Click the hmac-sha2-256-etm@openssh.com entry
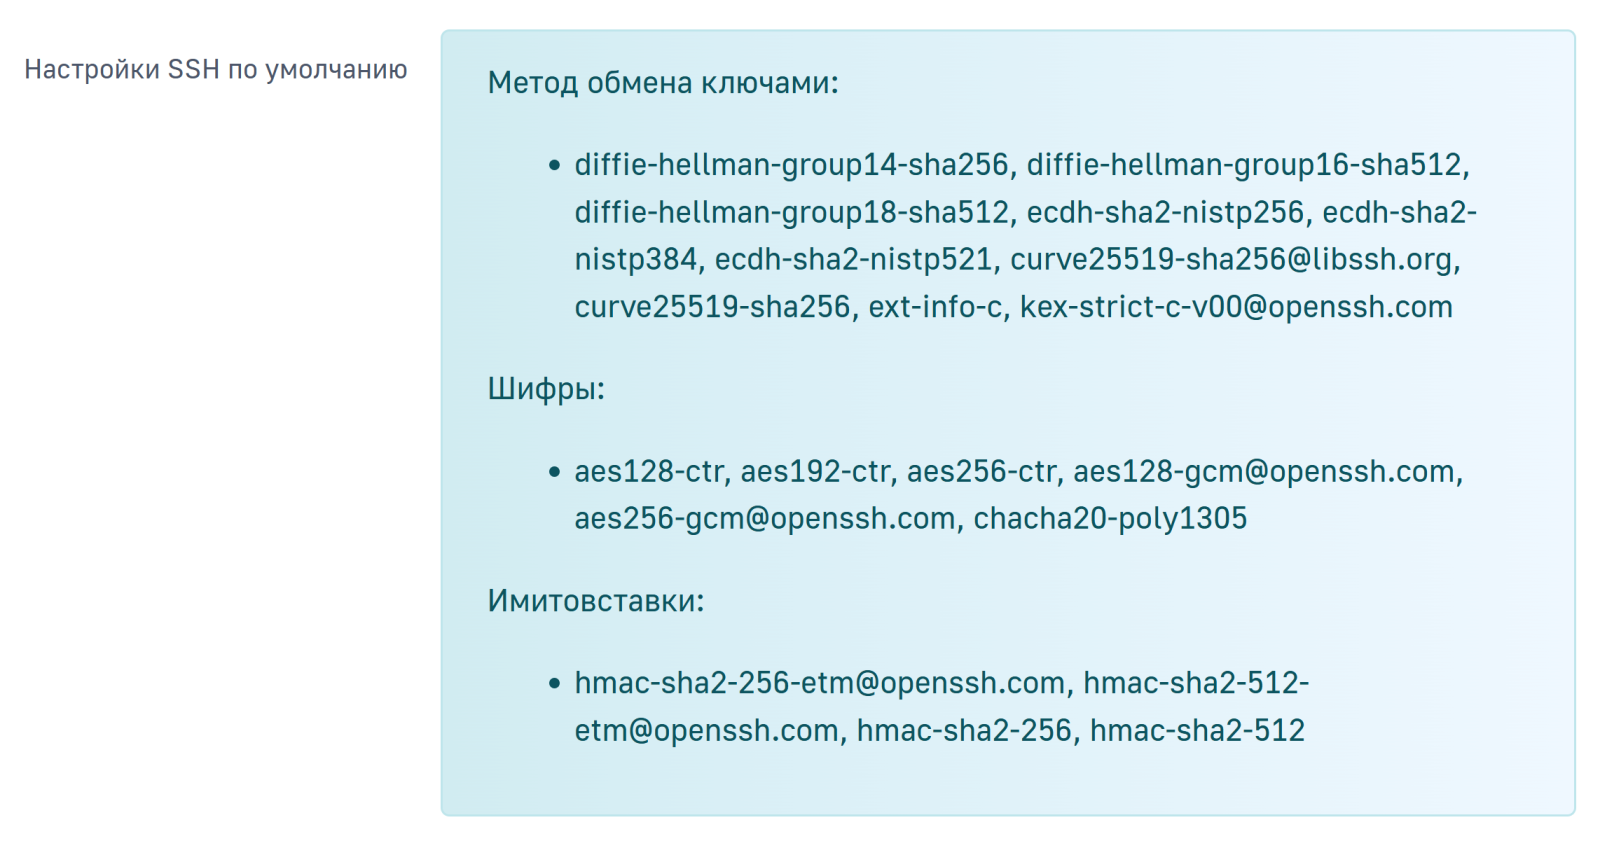 click(x=819, y=683)
